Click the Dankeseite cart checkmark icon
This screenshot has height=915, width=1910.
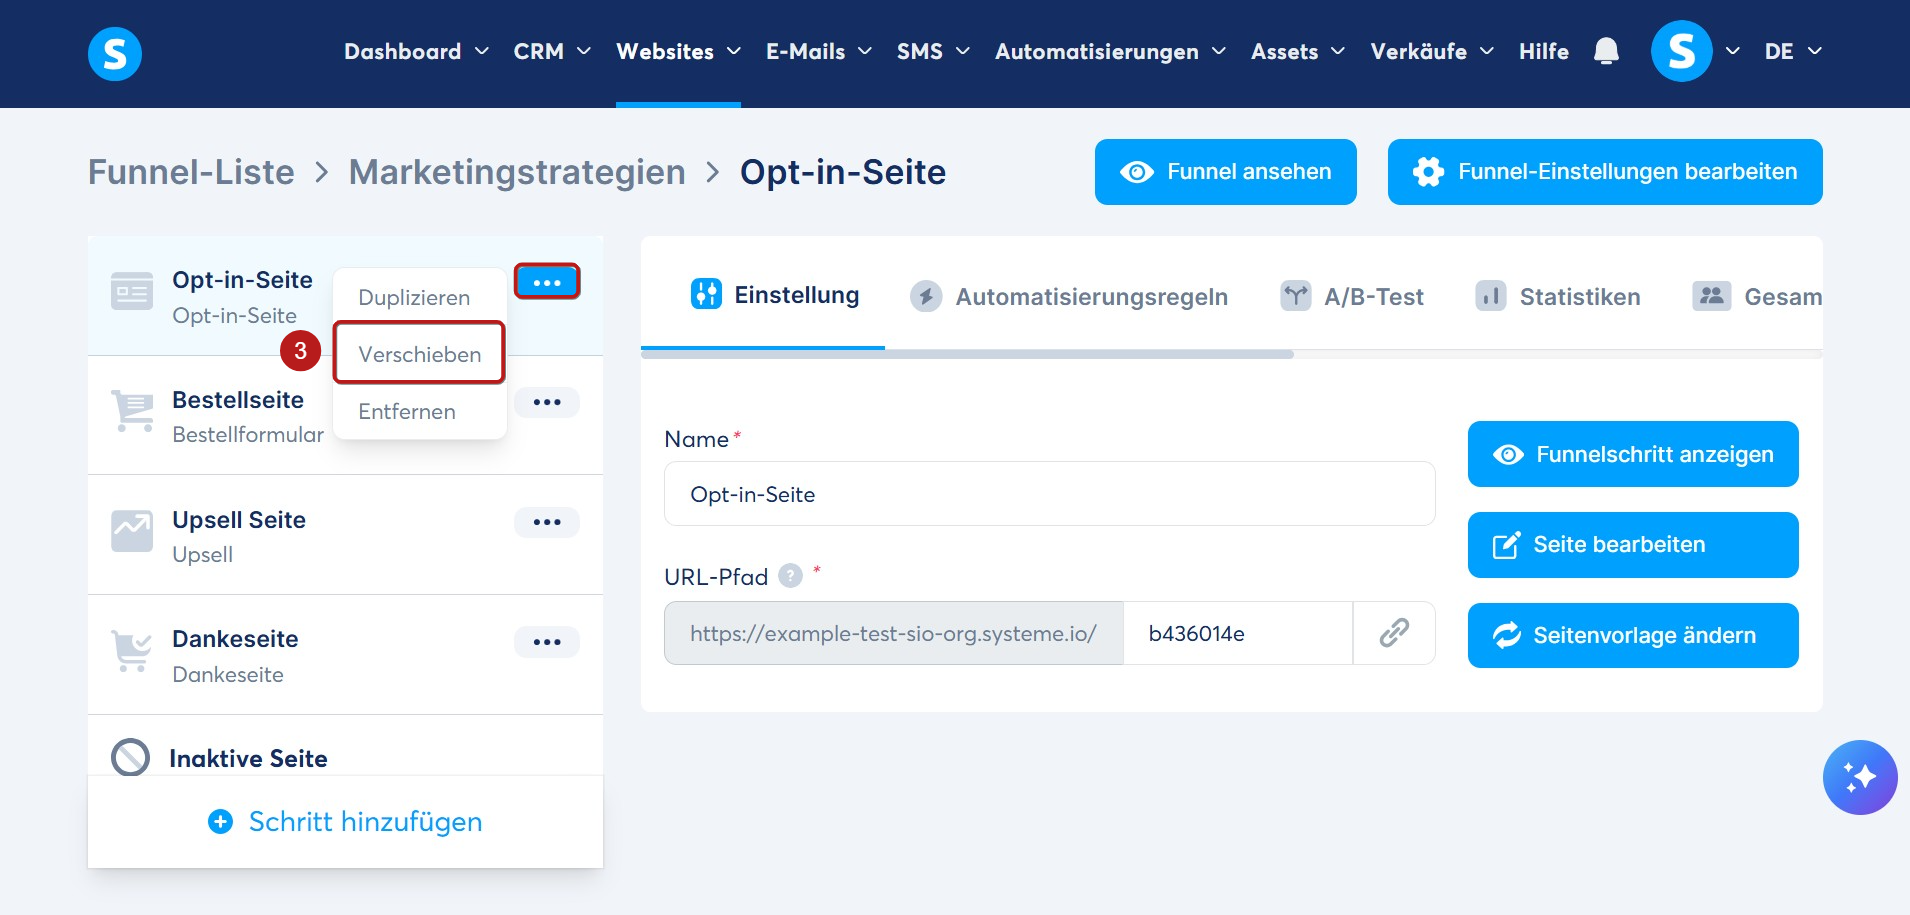point(132,651)
